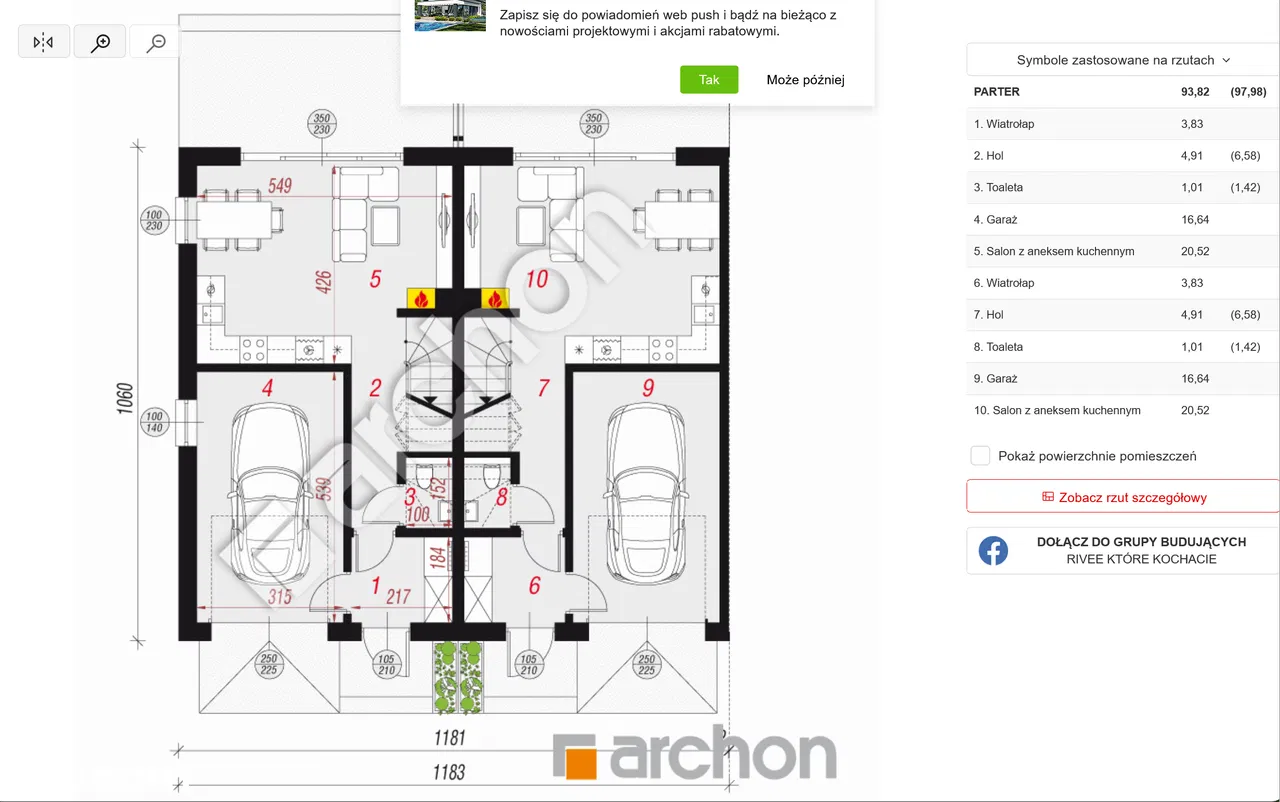
Task: Zoom in with the magnifier plus icon
Action: pyautogui.click(x=100, y=42)
